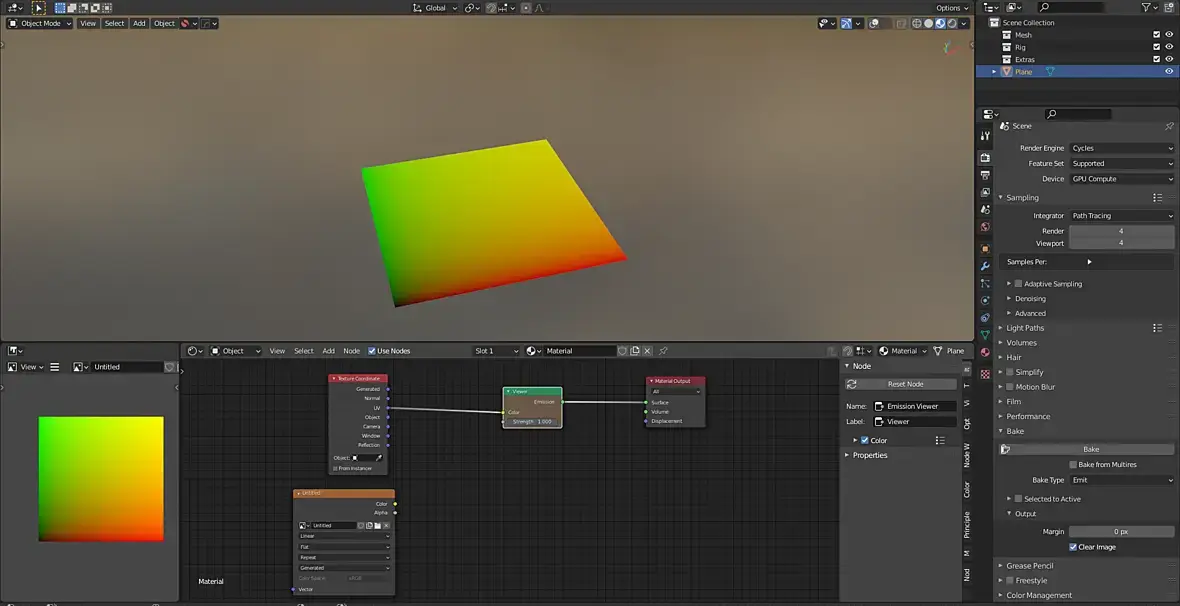The image size is (1180, 606).
Task: Open the Output properties tab icon
Action: [985, 175]
